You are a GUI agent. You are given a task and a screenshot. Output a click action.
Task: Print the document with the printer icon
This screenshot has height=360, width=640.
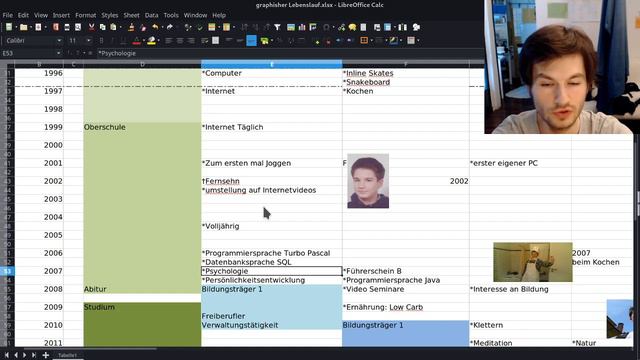coord(67,27)
